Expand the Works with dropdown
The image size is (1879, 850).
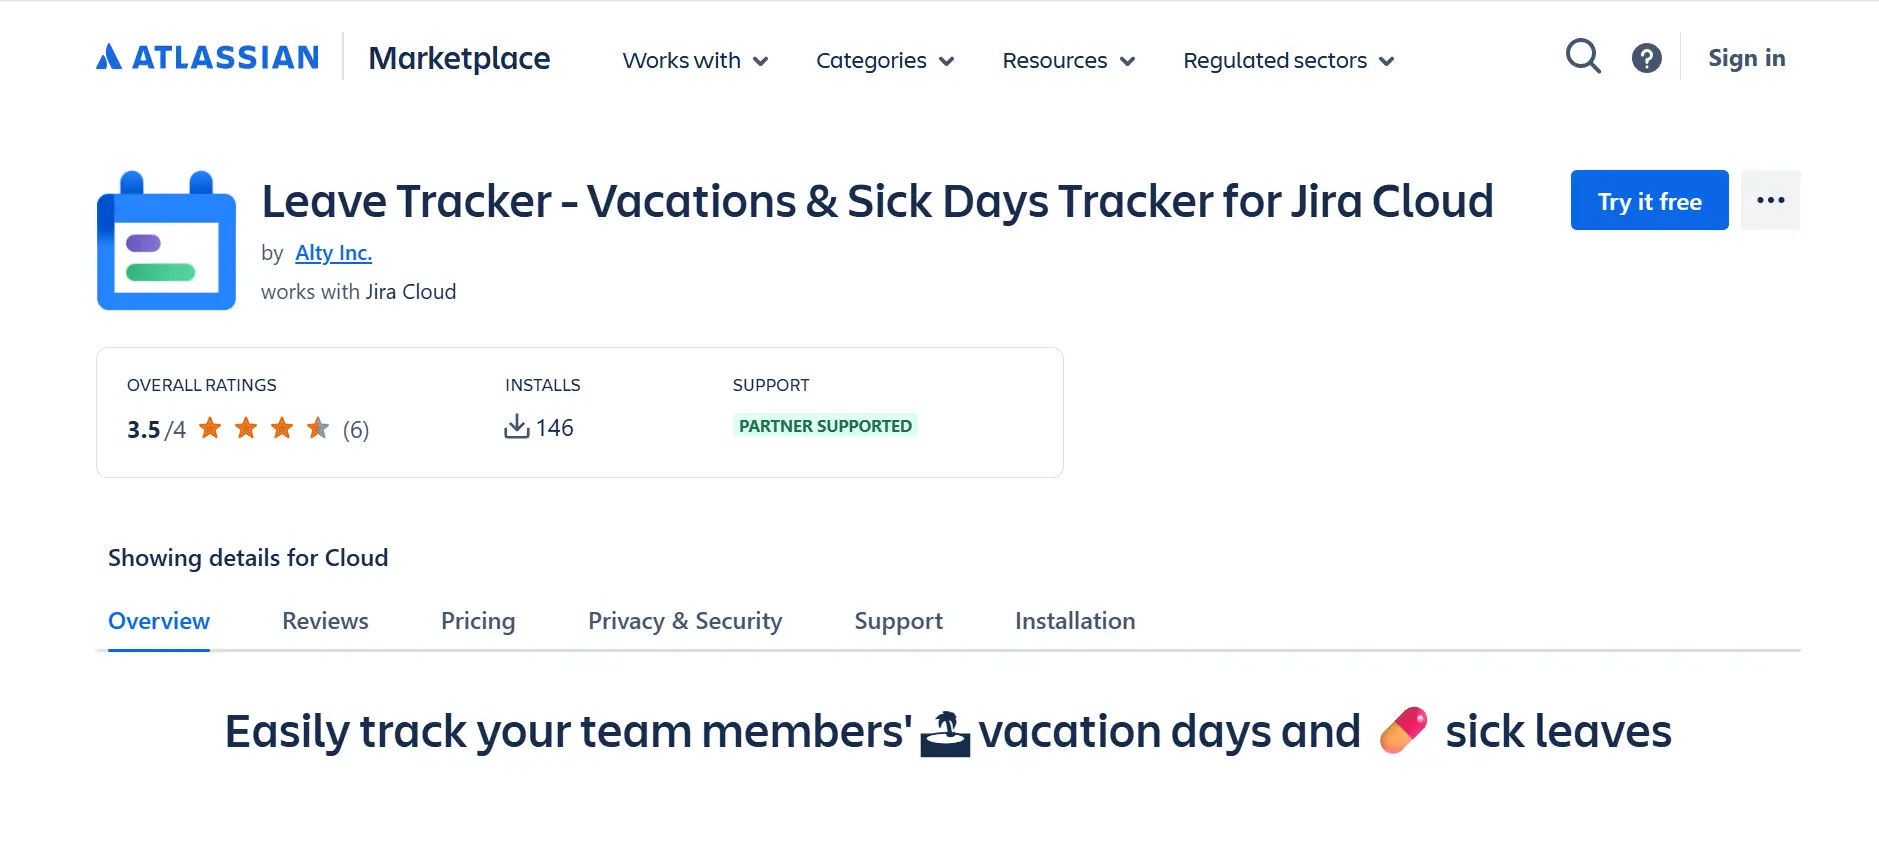click(x=694, y=61)
